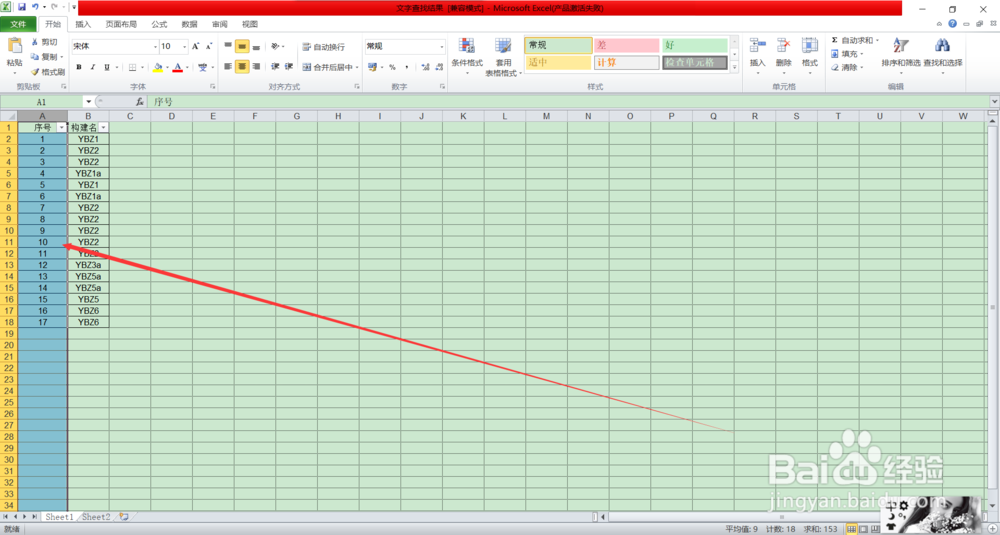This screenshot has height=535, width=1000.
Task: Click the Format Painter (格式刷) brush
Action: (x=35, y=72)
